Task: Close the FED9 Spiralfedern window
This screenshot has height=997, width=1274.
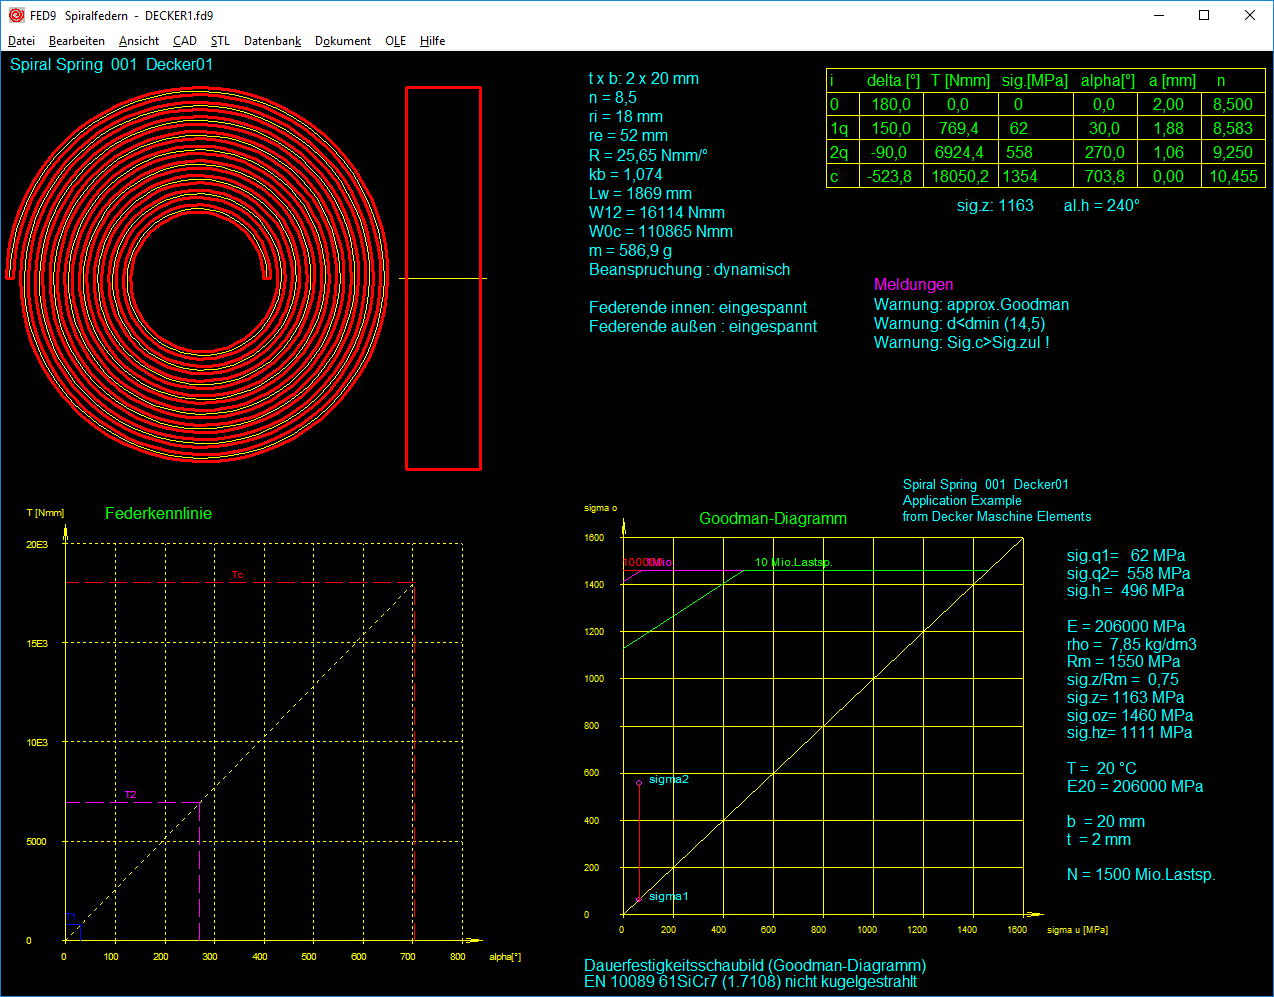Action: click(1250, 15)
